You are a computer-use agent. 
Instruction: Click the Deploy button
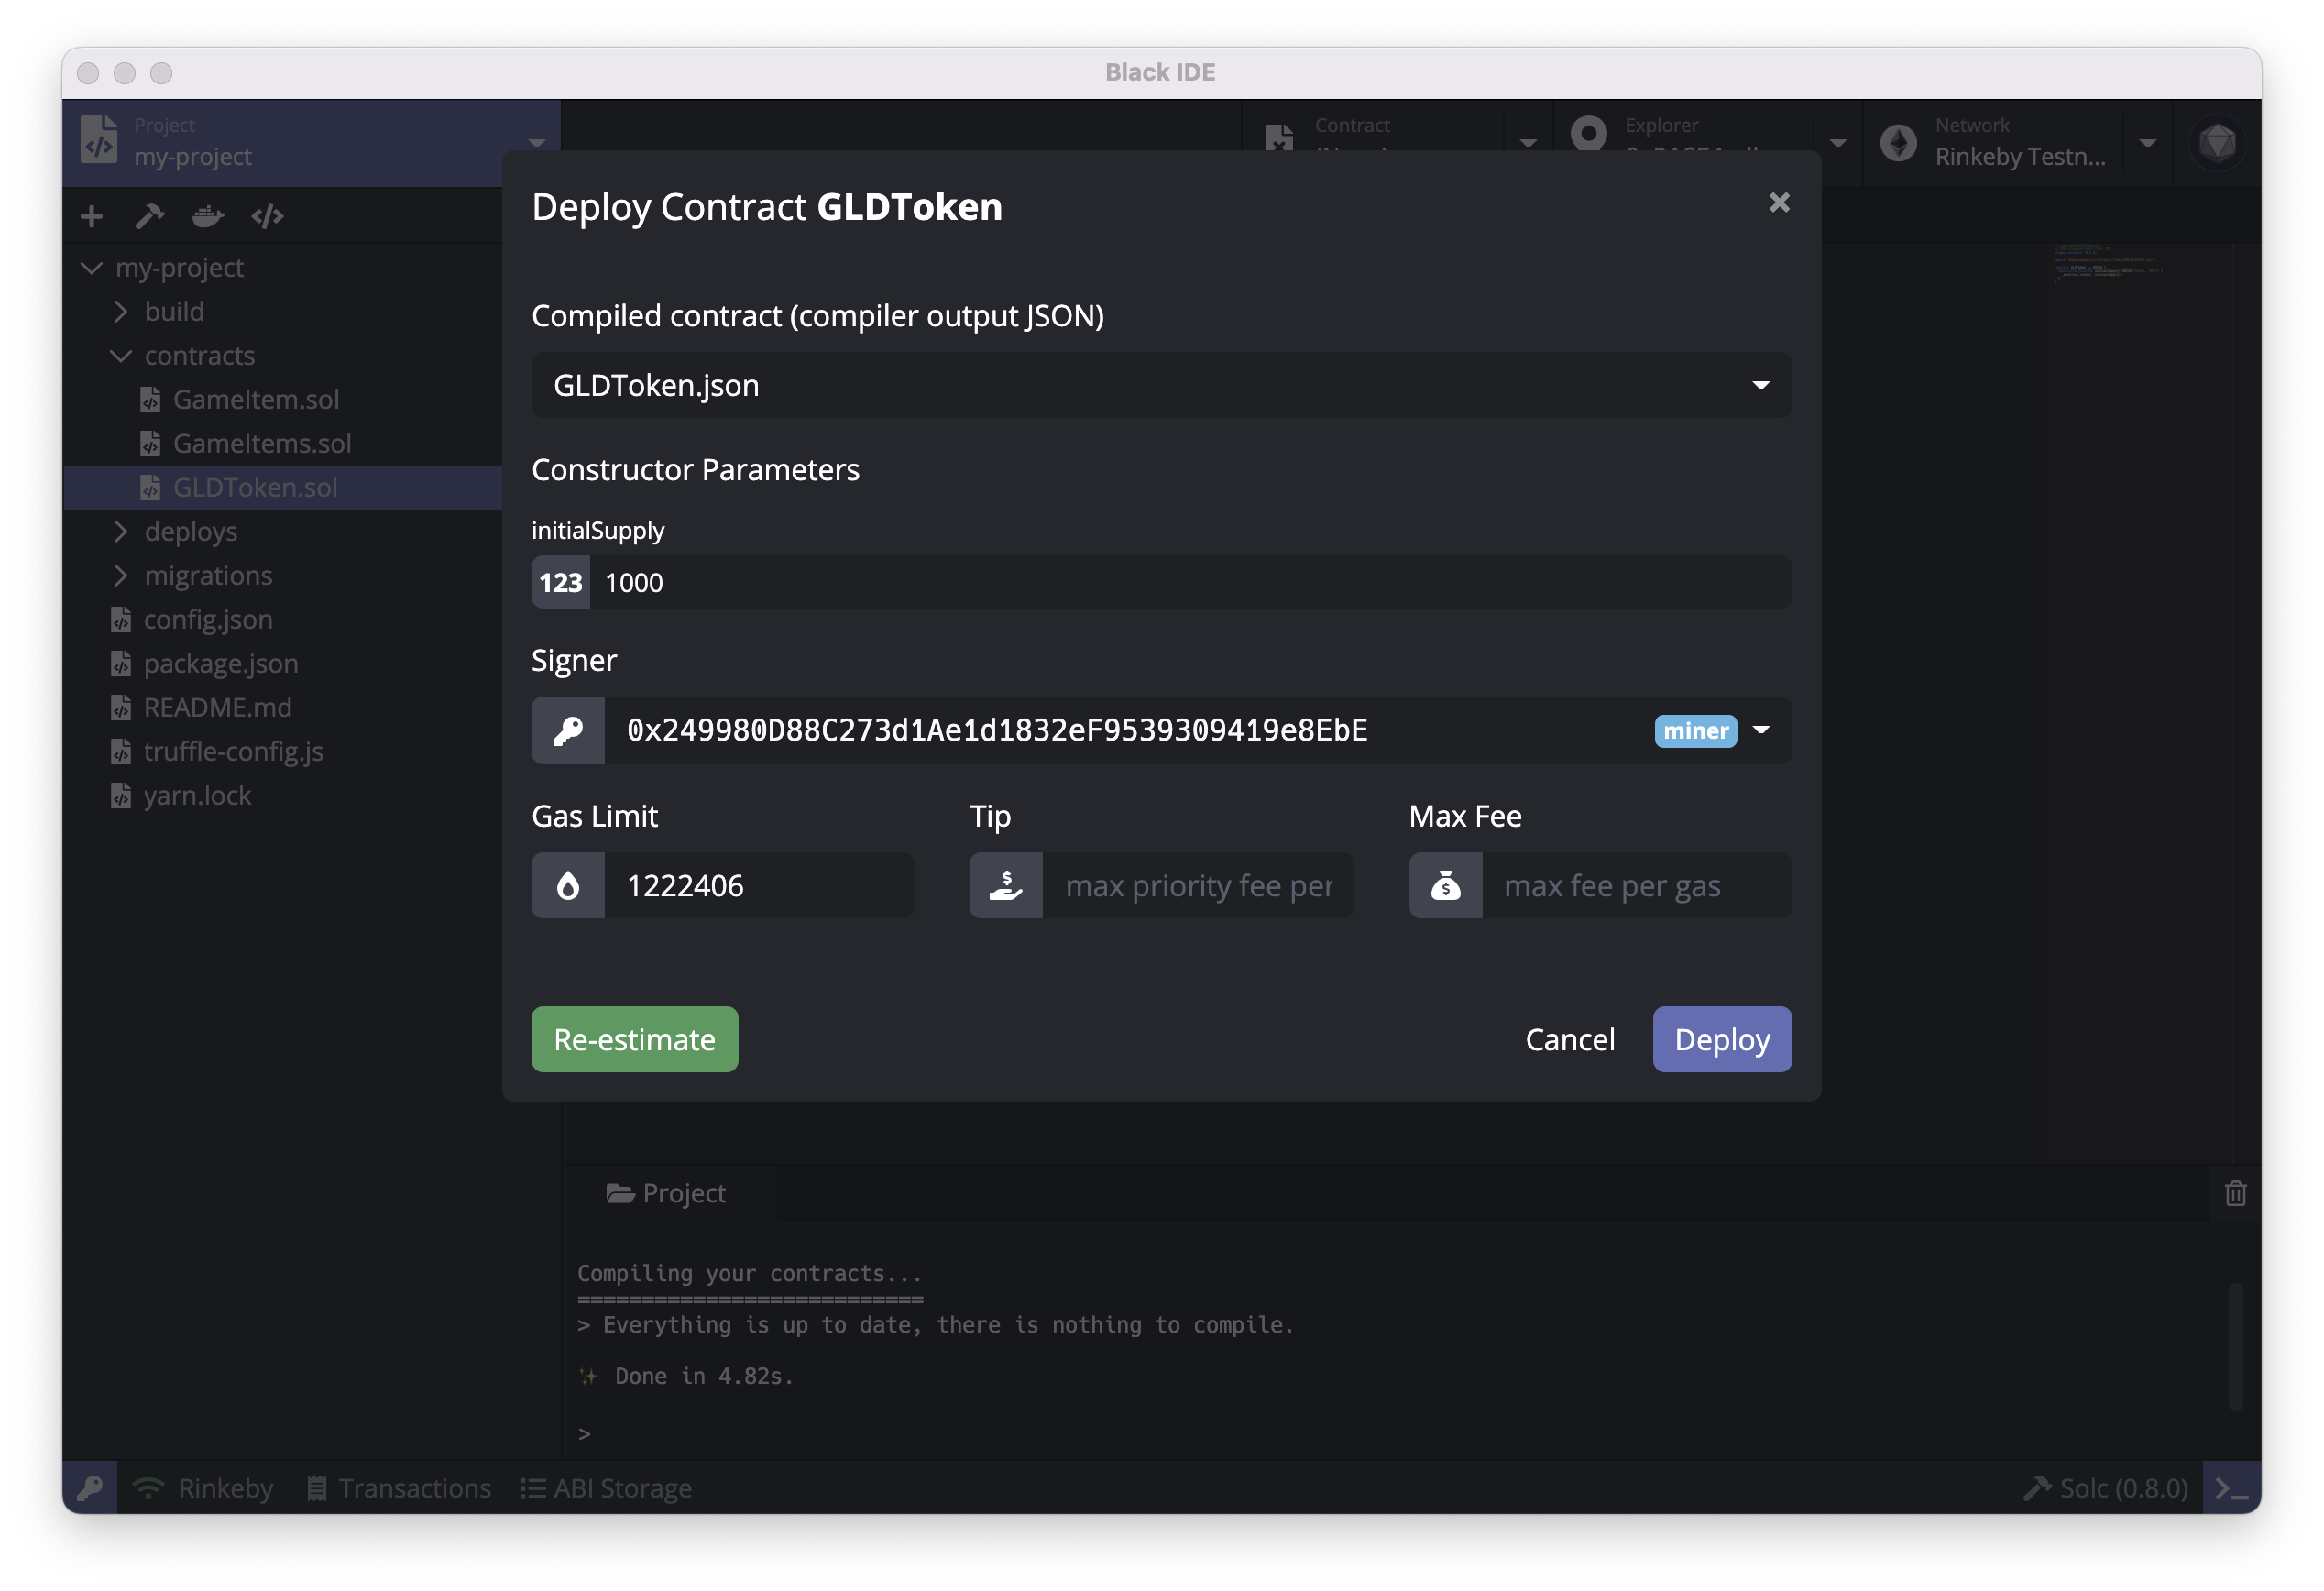point(1721,1040)
